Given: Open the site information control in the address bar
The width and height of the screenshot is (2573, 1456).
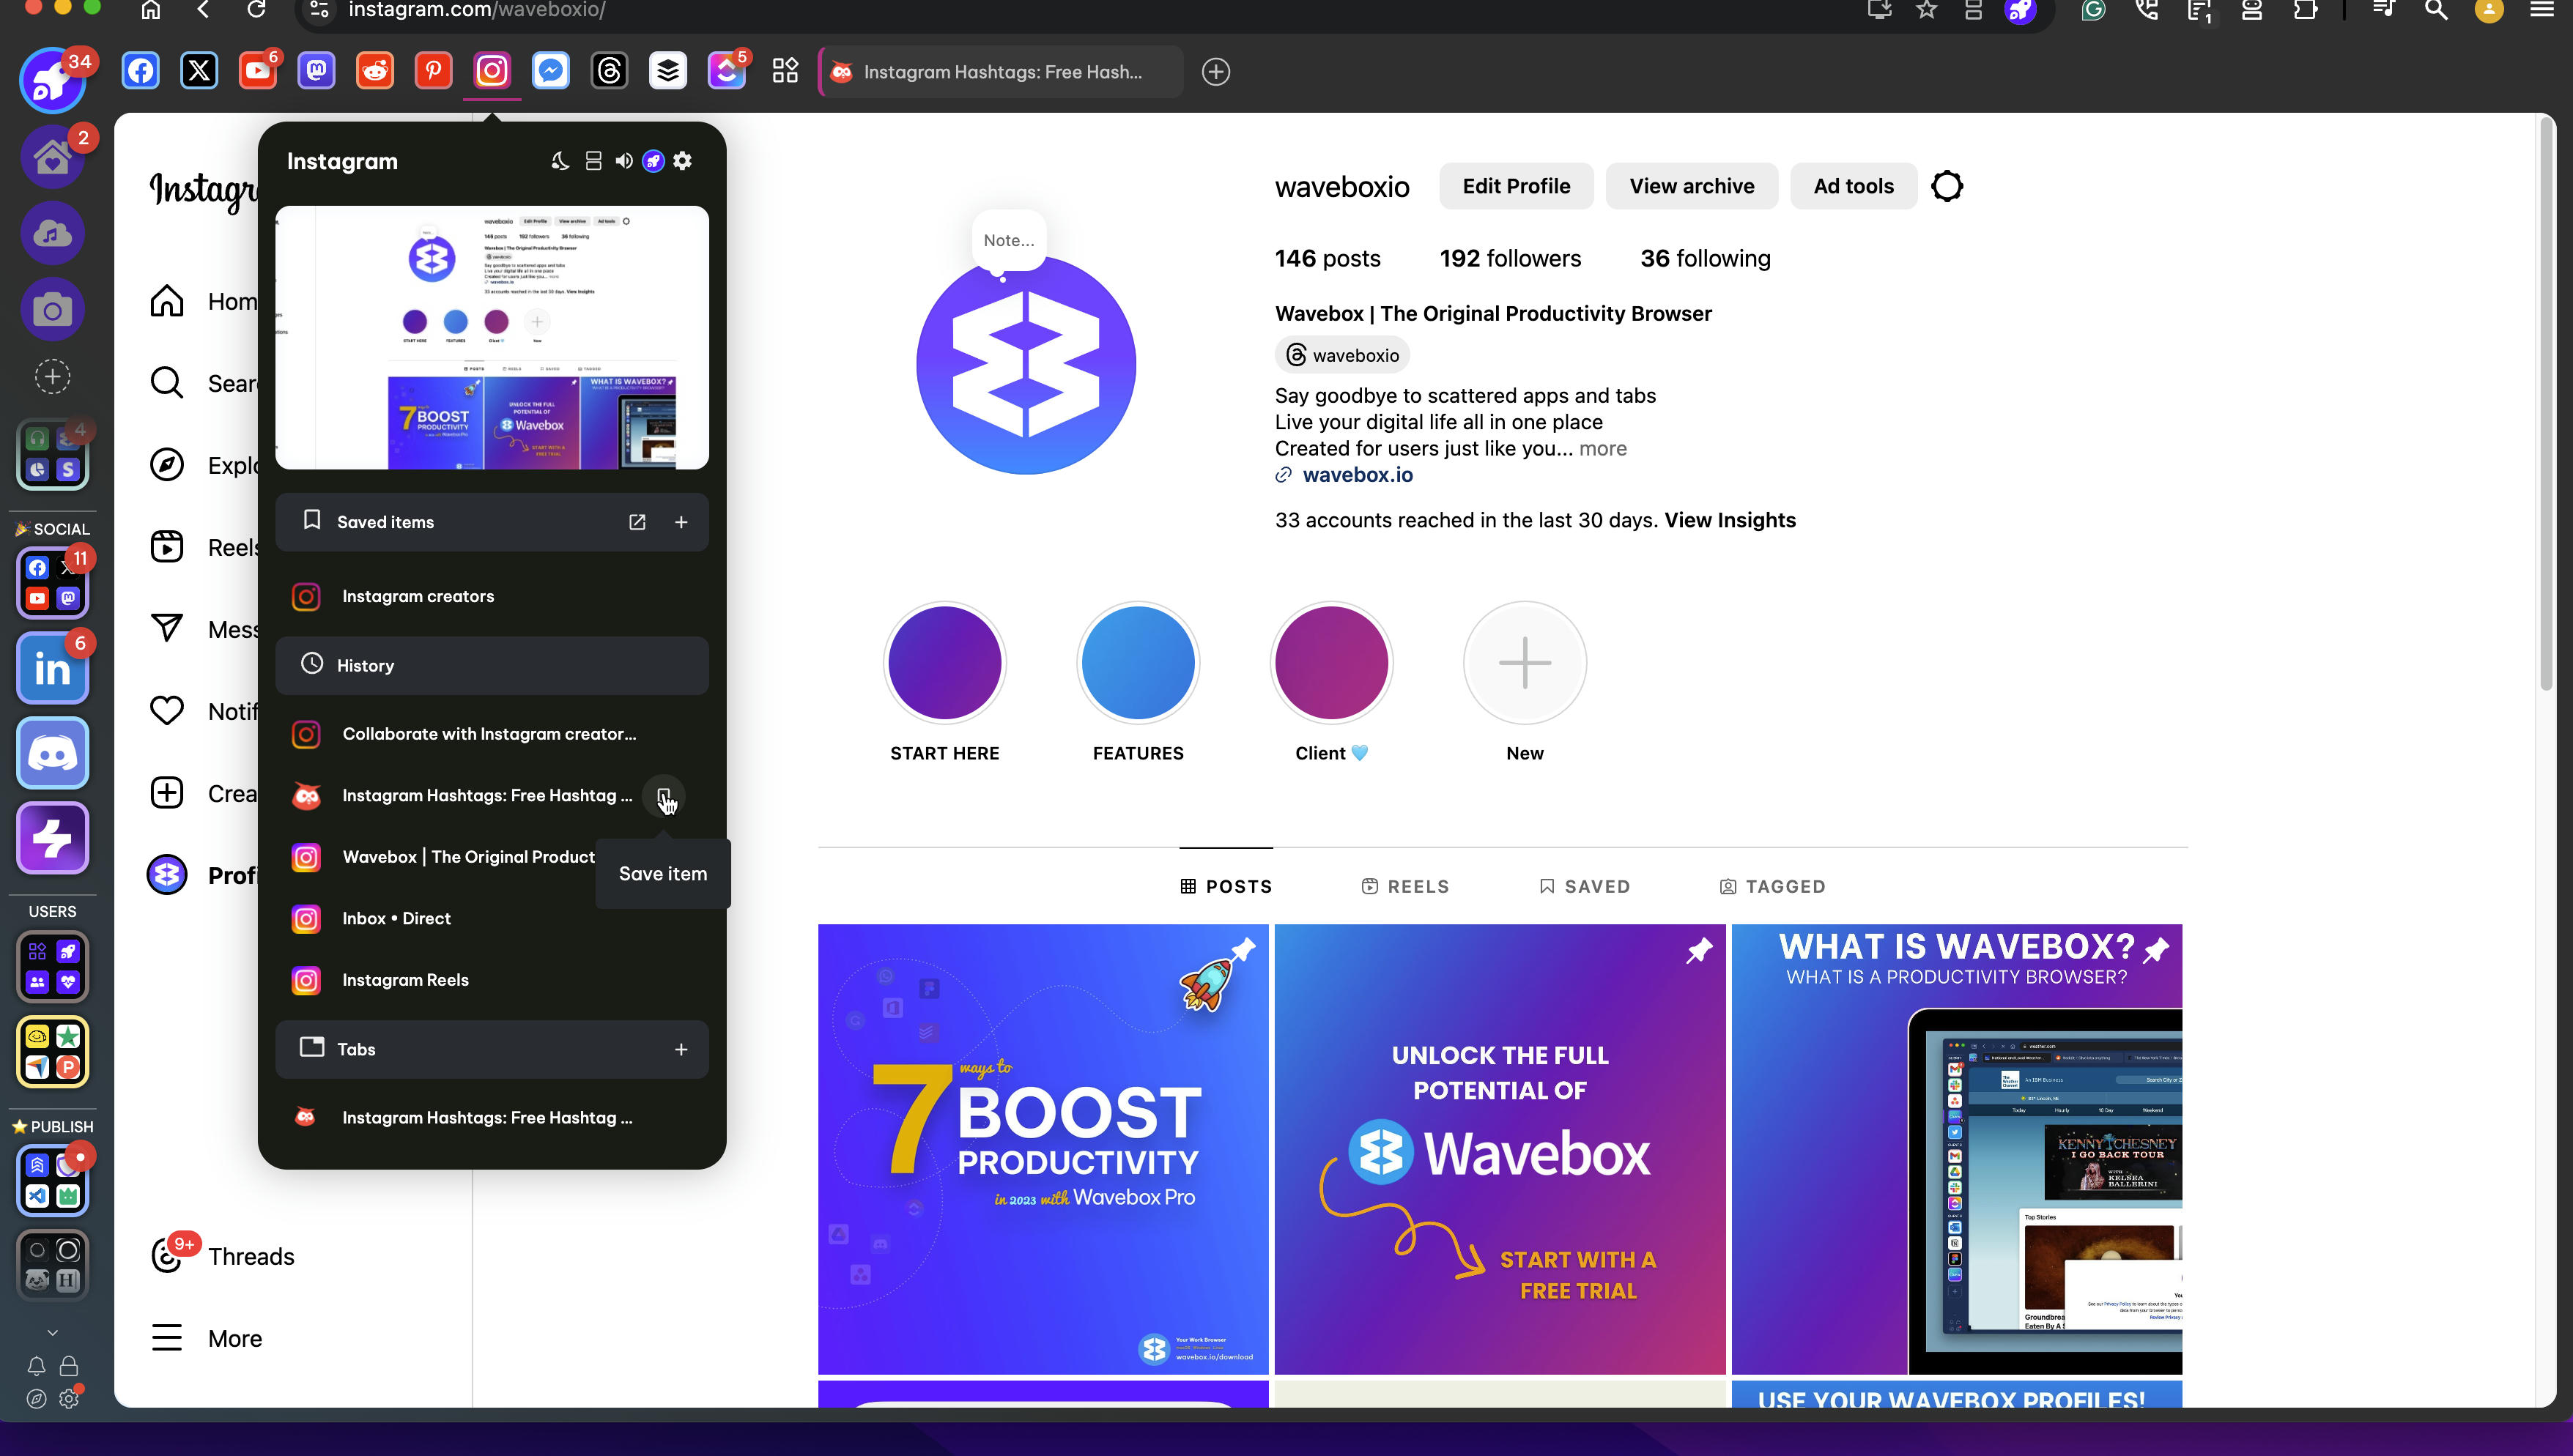Looking at the screenshot, I should [x=319, y=10].
